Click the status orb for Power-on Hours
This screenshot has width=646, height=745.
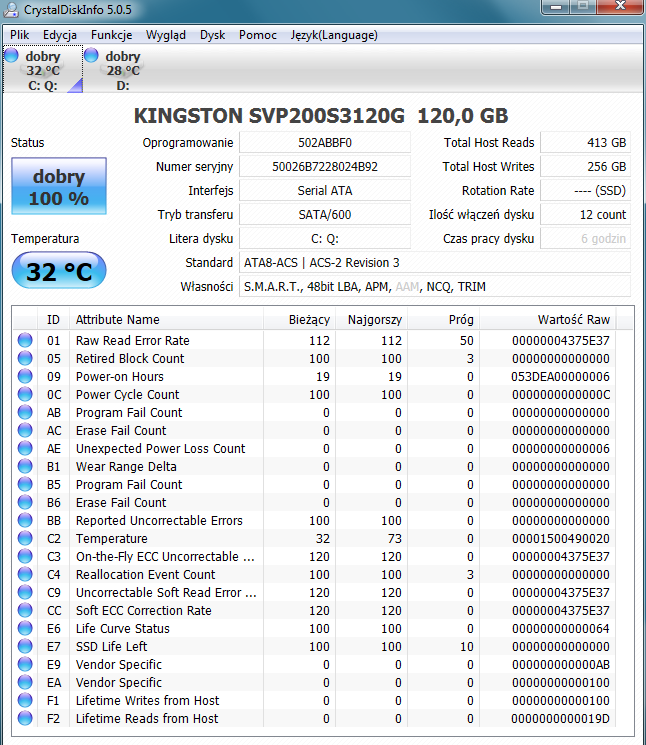pos(25,376)
